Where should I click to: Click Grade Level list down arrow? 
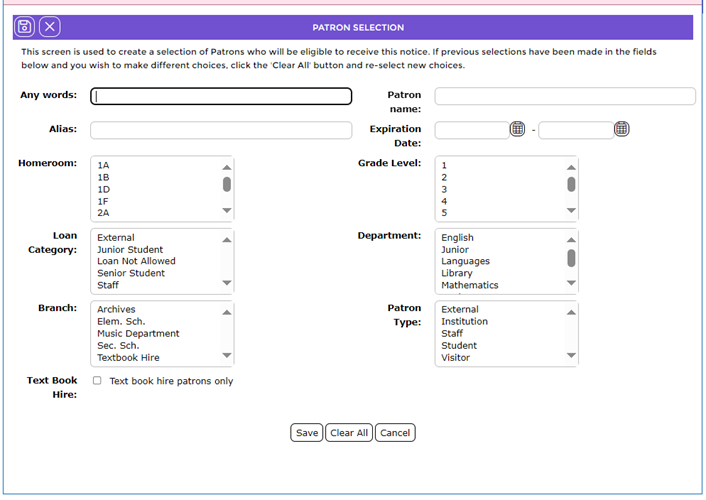pos(571,210)
